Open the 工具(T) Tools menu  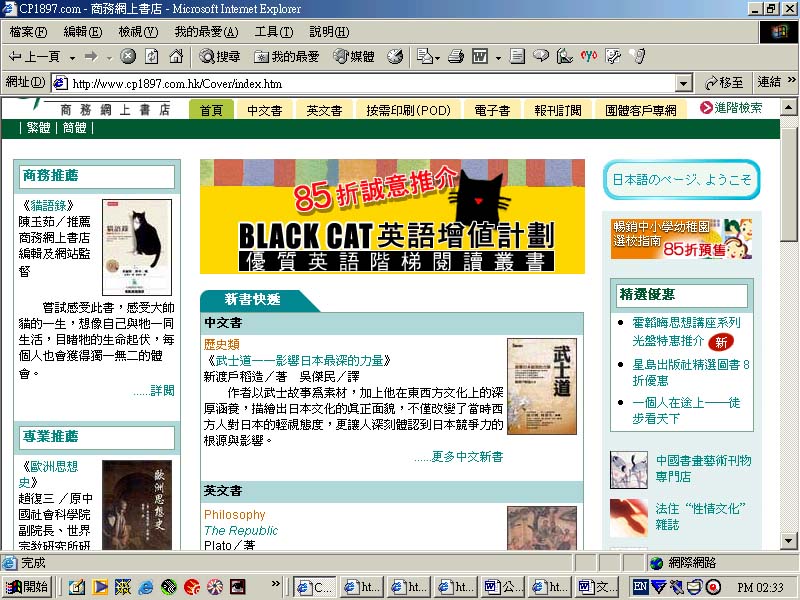click(x=273, y=32)
